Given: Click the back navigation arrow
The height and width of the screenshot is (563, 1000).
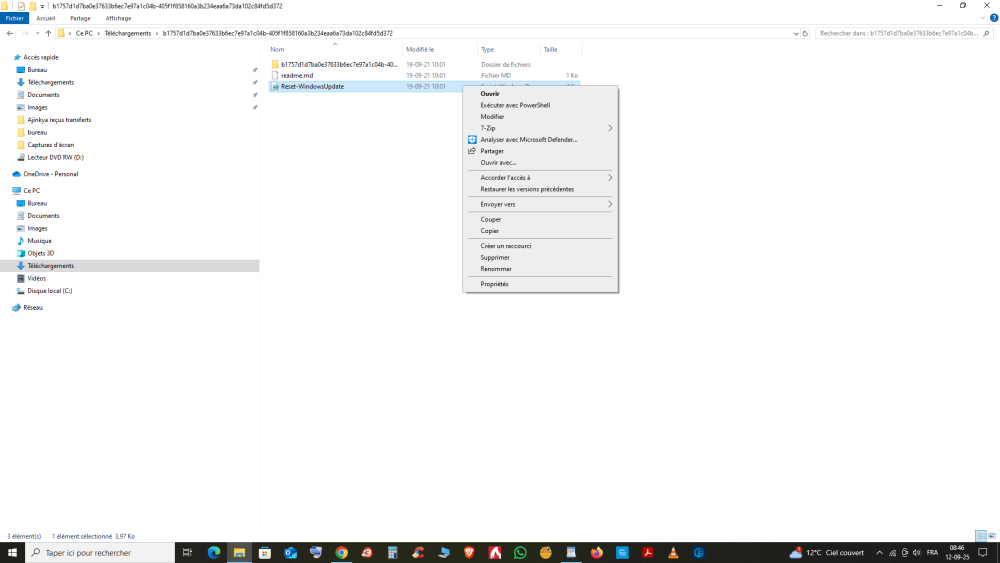Looking at the screenshot, I should tap(10, 33).
